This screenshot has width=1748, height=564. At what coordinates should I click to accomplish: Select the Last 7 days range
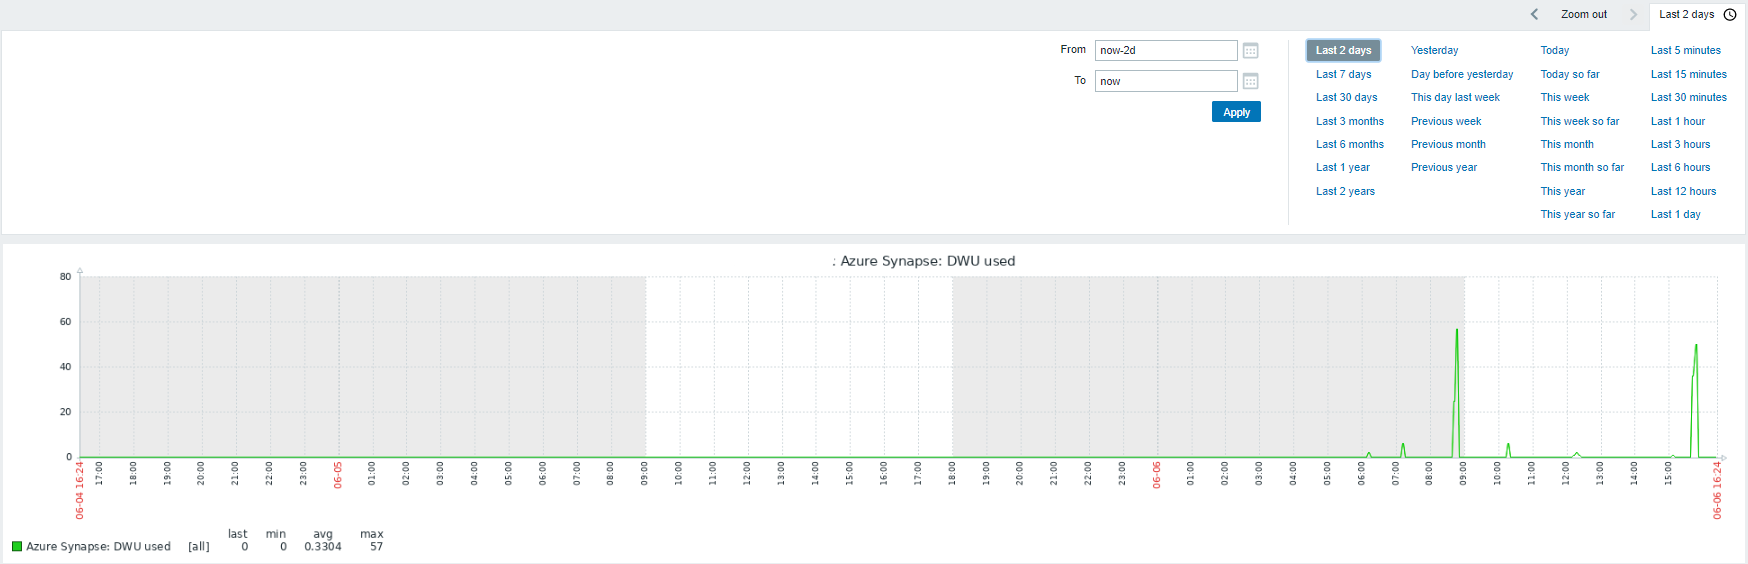coord(1343,74)
